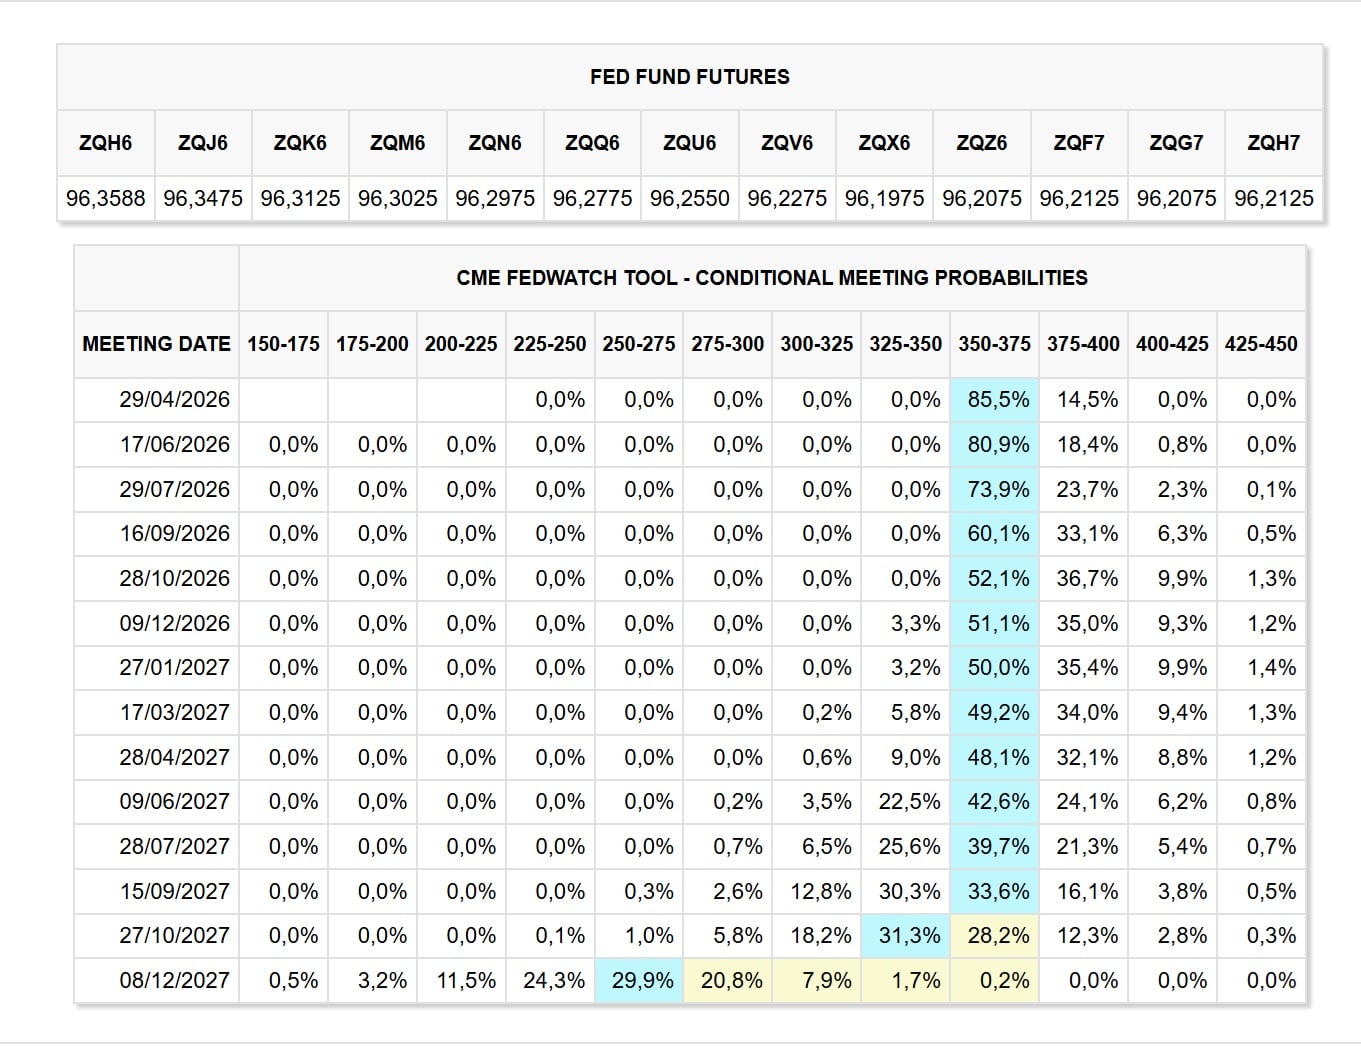Click the MEETING DATE column header
The height and width of the screenshot is (1046, 1361).
[156, 344]
